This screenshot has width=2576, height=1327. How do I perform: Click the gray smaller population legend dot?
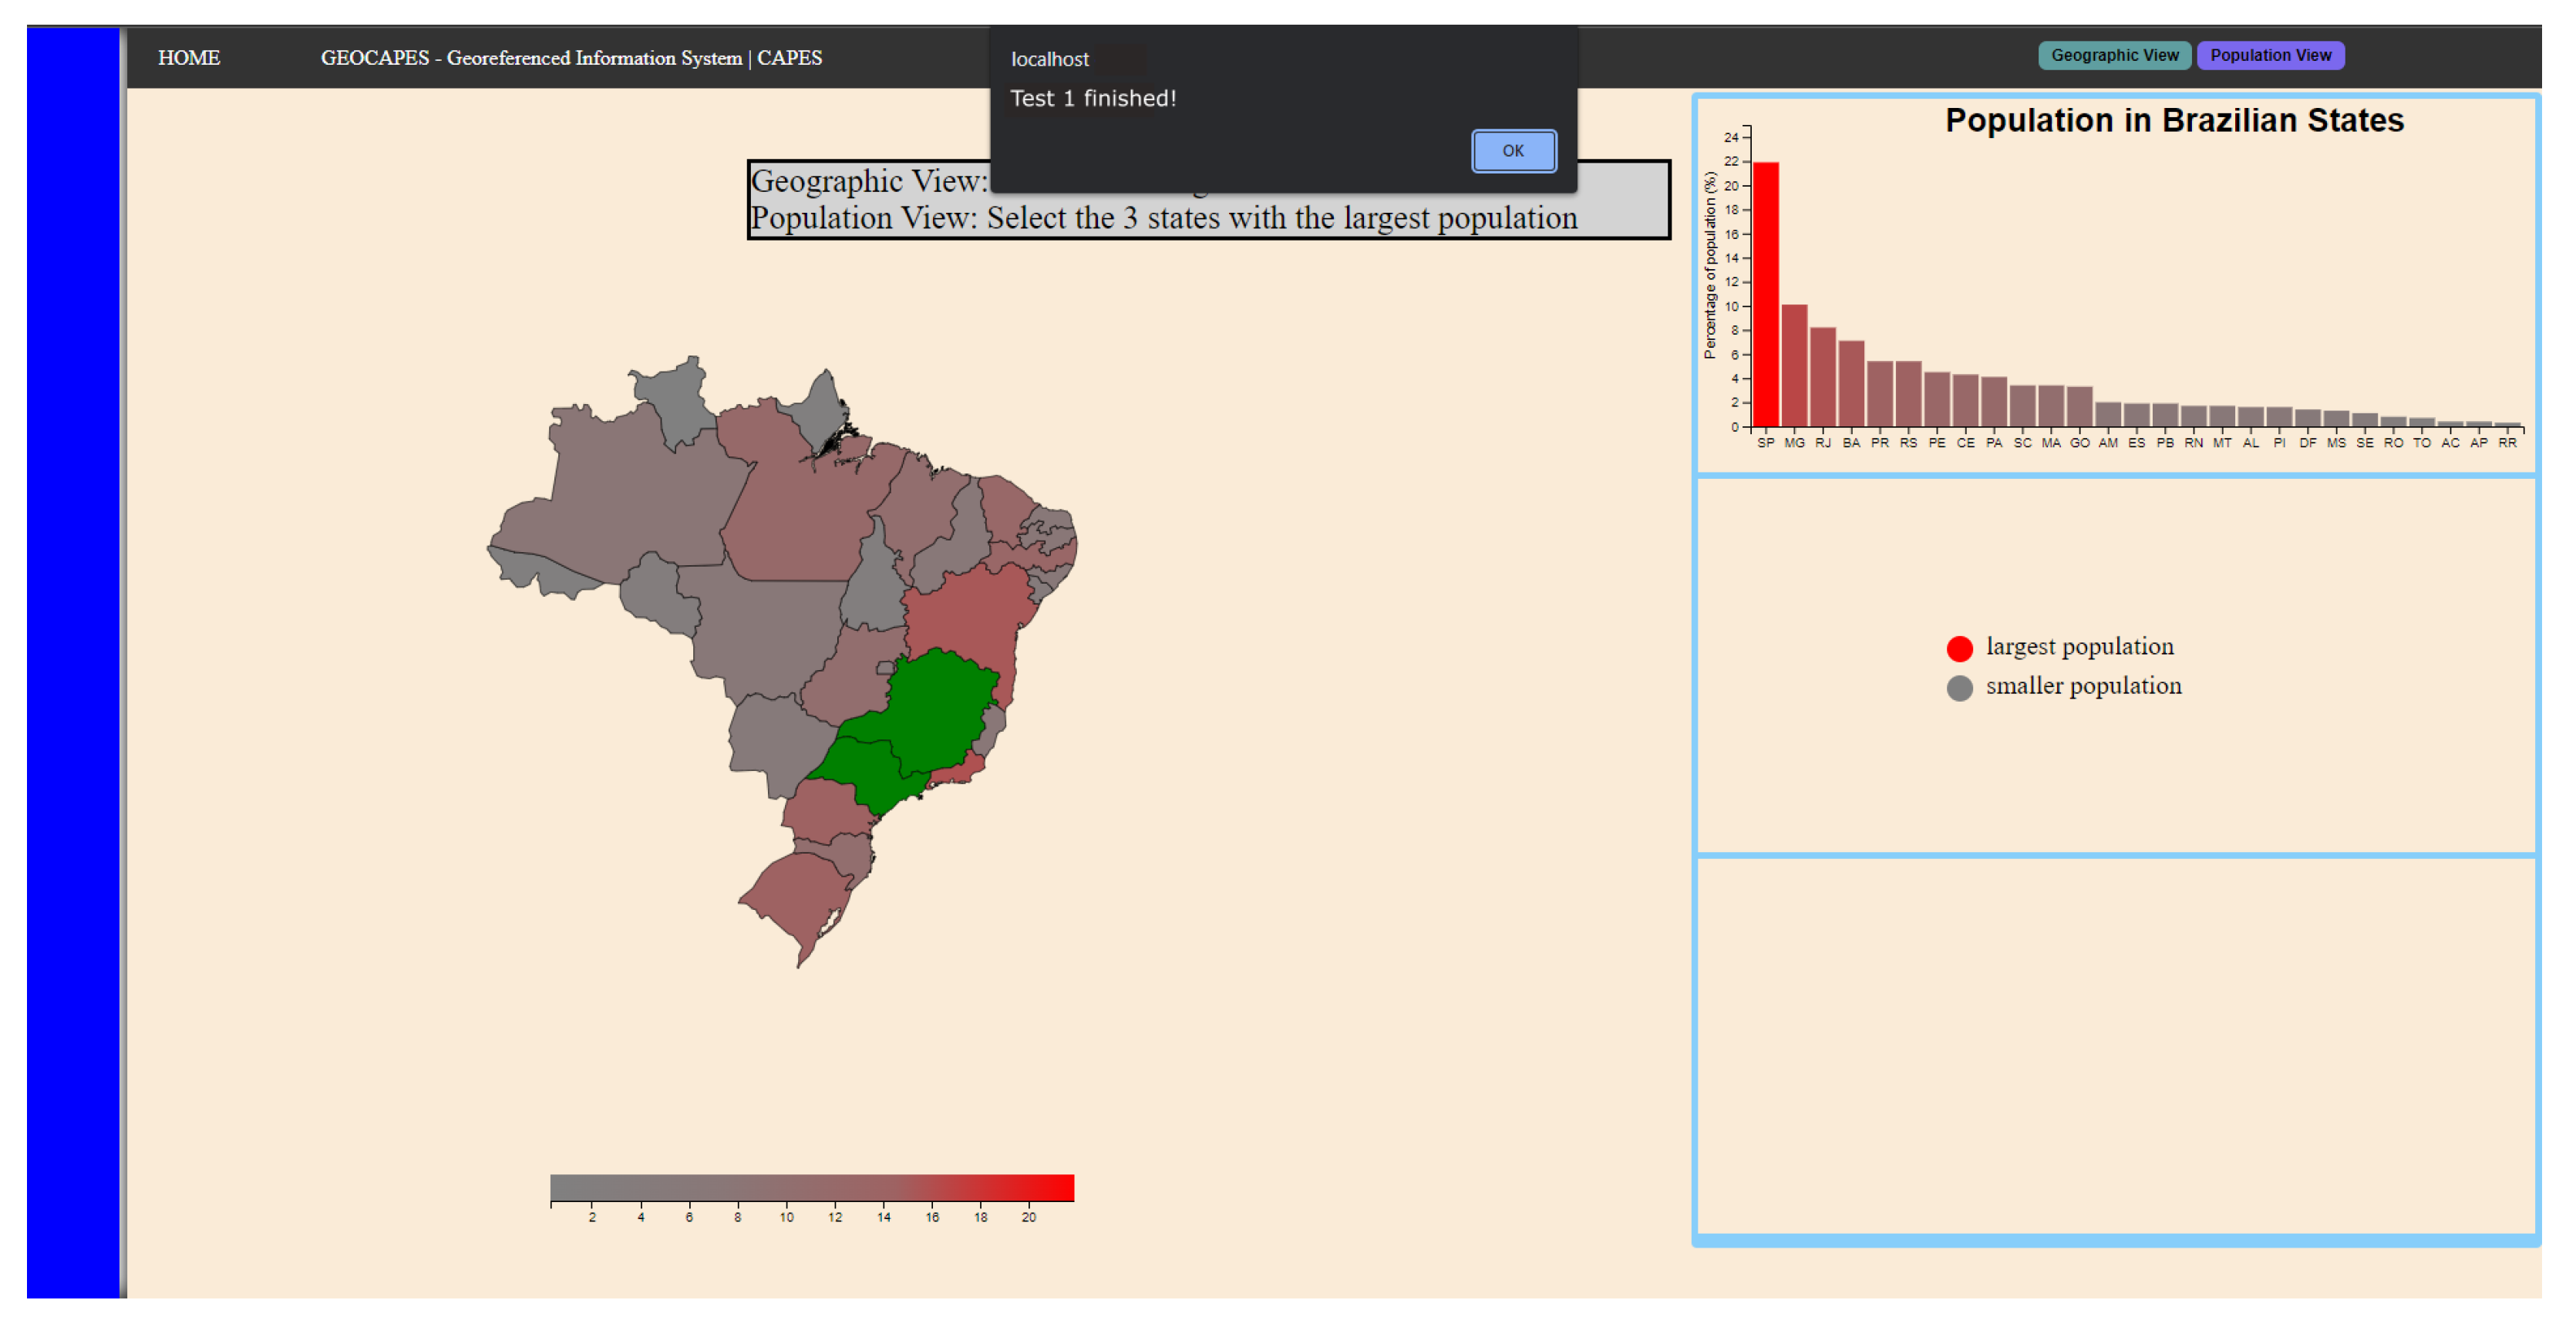(1959, 688)
